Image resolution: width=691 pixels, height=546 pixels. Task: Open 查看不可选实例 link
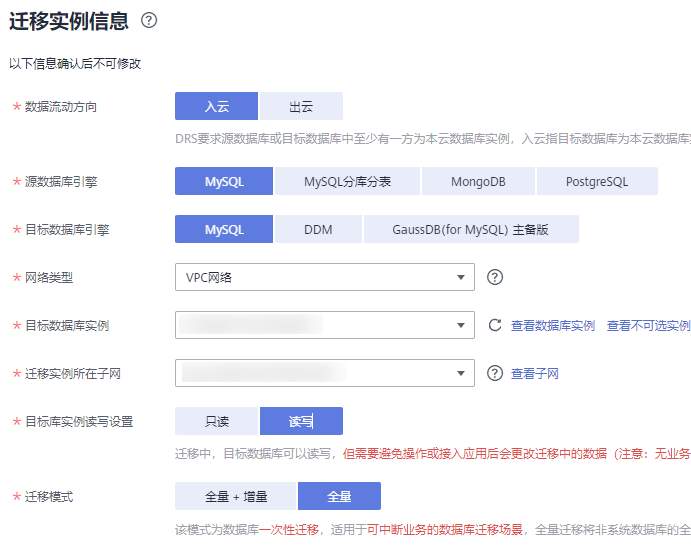pyautogui.click(x=648, y=326)
